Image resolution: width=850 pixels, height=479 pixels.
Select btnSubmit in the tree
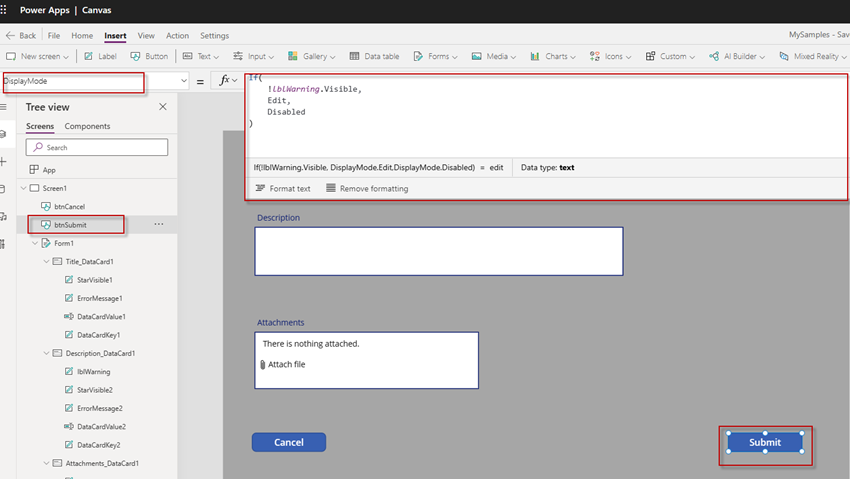(70, 225)
